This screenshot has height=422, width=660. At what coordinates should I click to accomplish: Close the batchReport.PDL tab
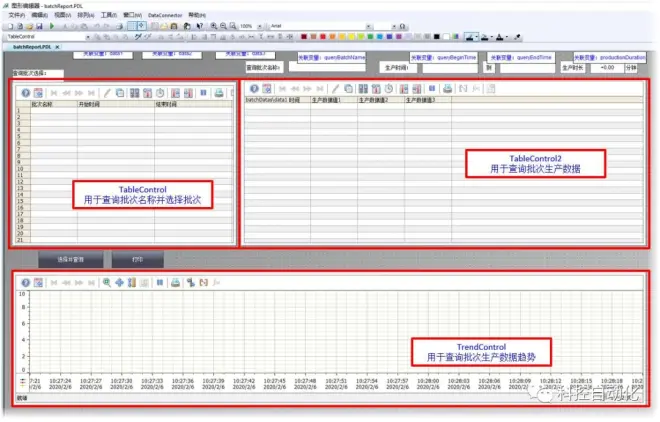pos(58,47)
